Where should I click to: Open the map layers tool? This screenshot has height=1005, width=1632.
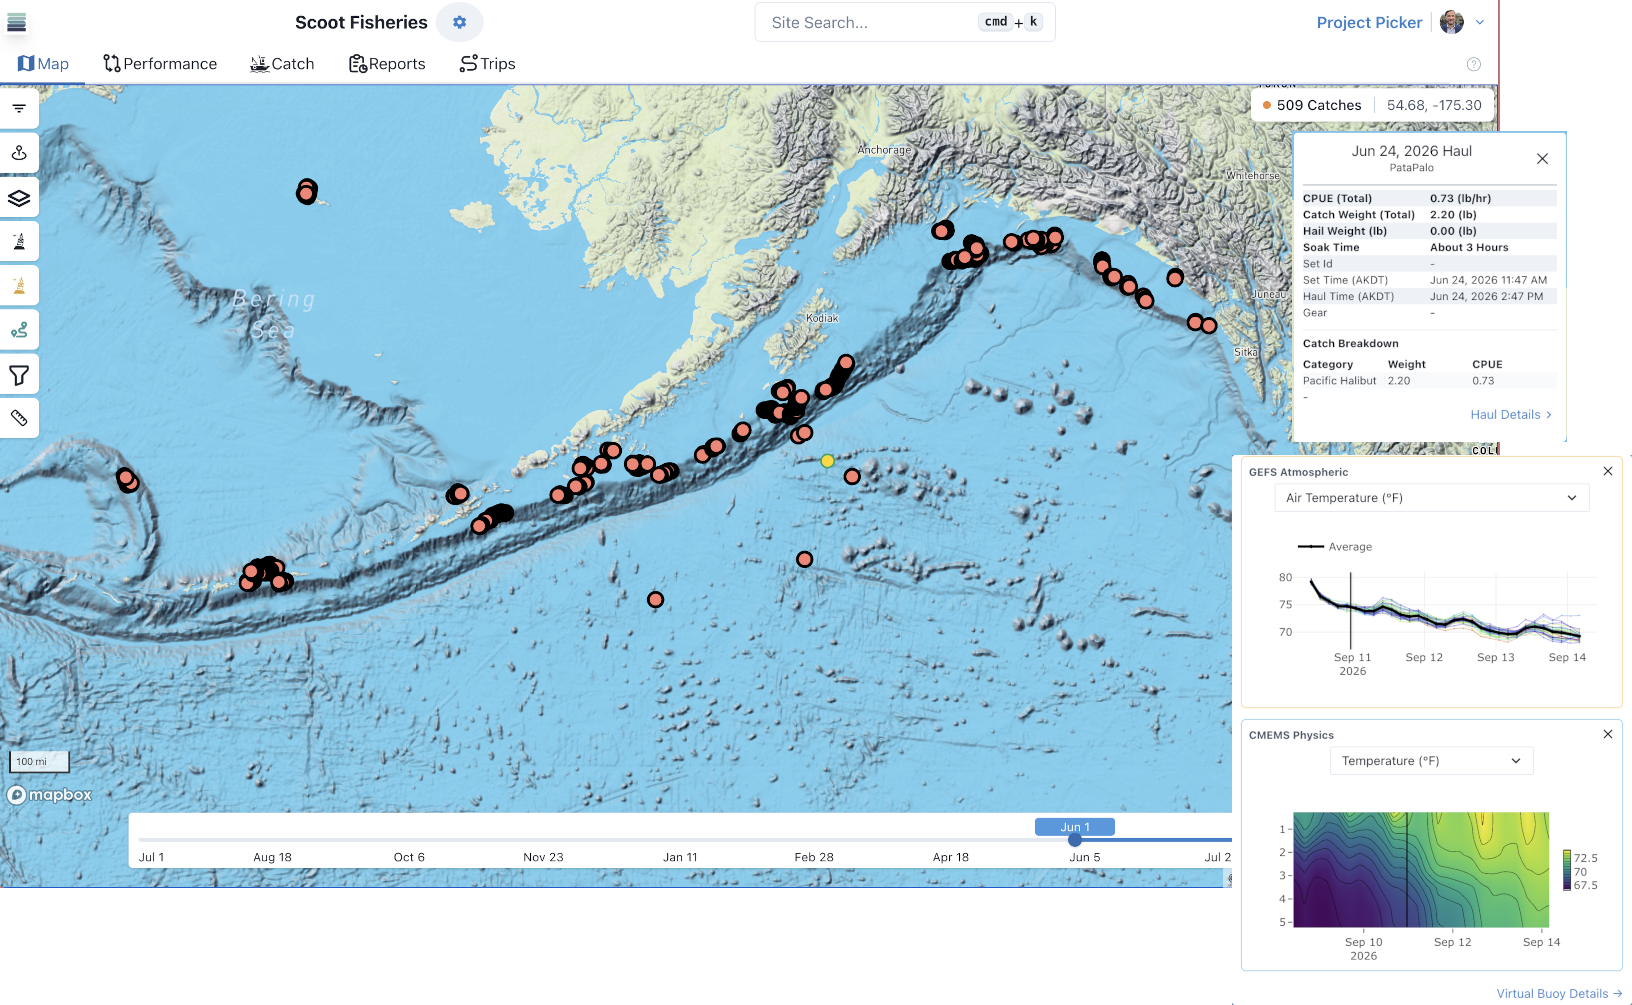[x=19, y=198]
